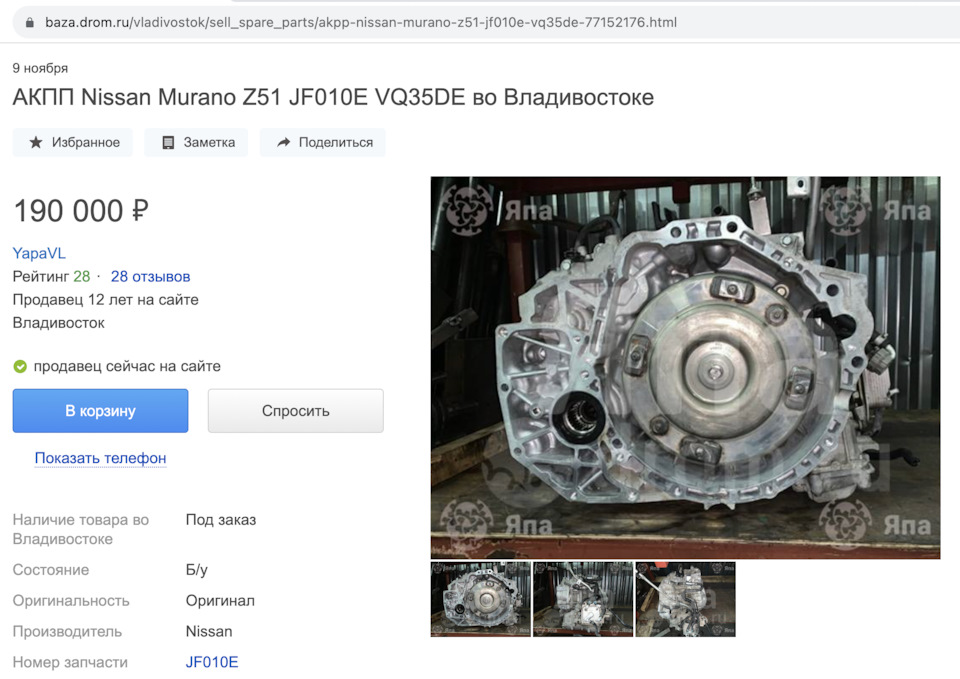The height and width of the screenshot is (679, 960).
Task: Click the note icon for Заметка
Action: [168, 143]
